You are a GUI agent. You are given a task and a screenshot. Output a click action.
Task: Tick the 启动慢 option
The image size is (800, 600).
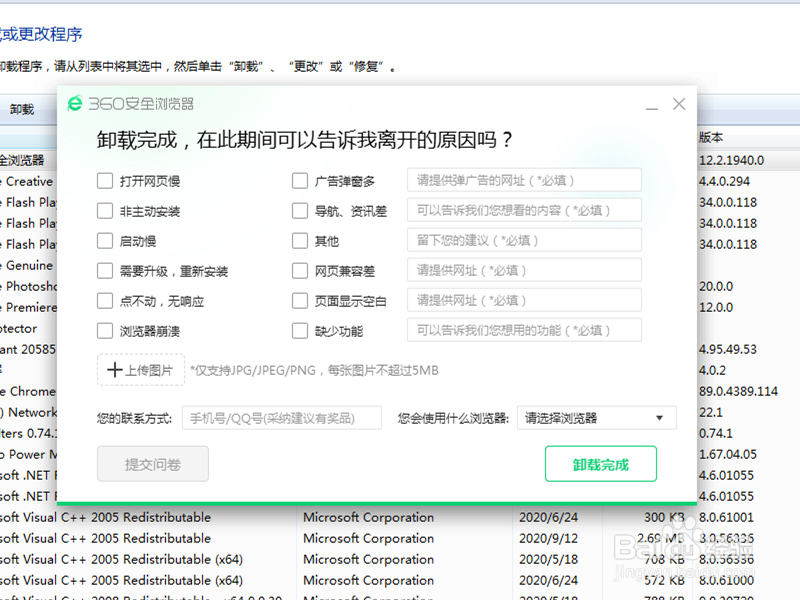click(x=105, y=241)
